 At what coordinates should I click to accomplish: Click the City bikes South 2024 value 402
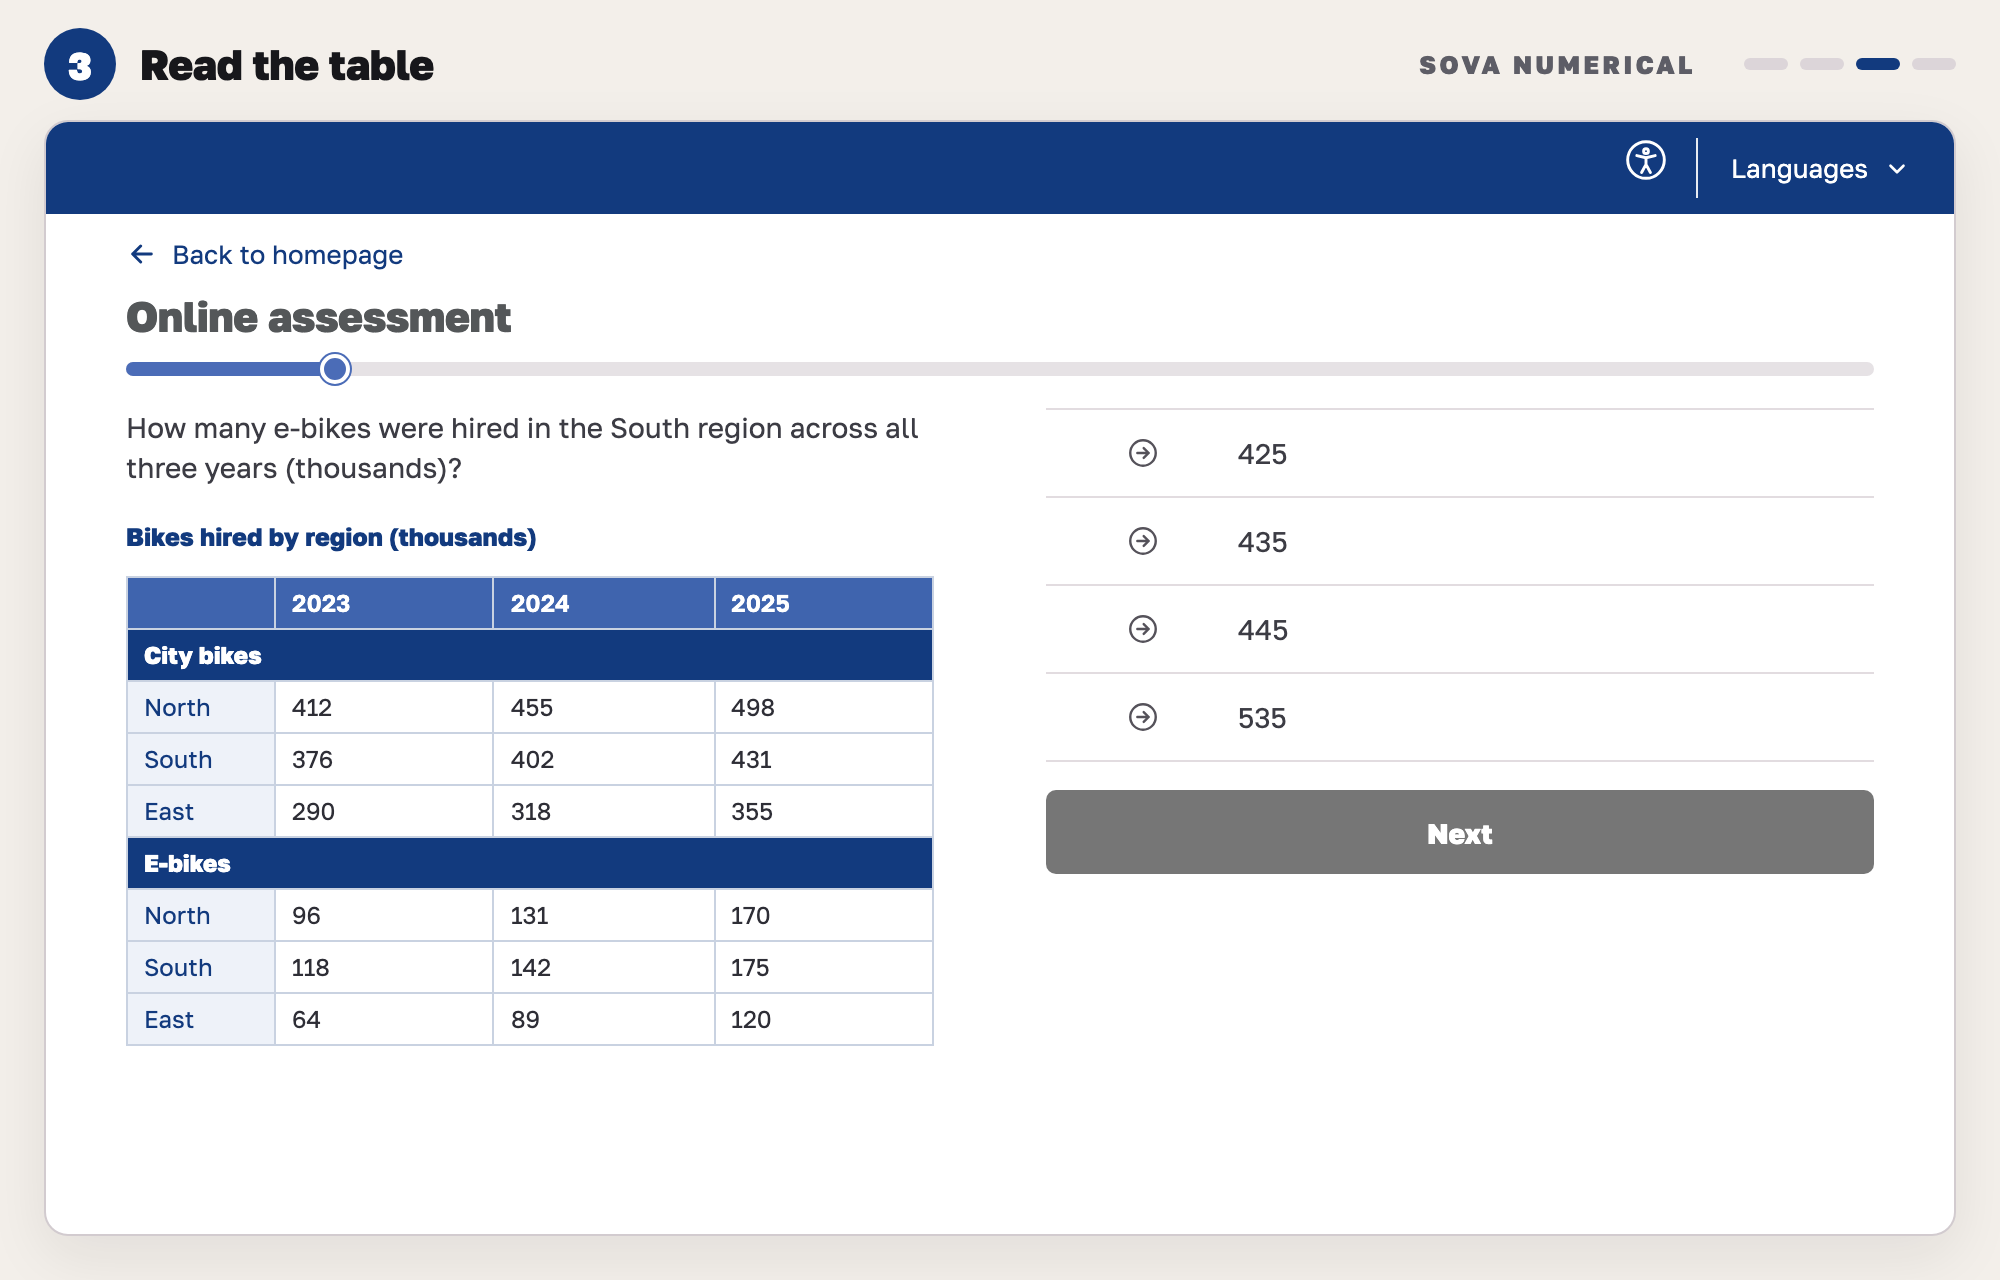pos(604,759)
